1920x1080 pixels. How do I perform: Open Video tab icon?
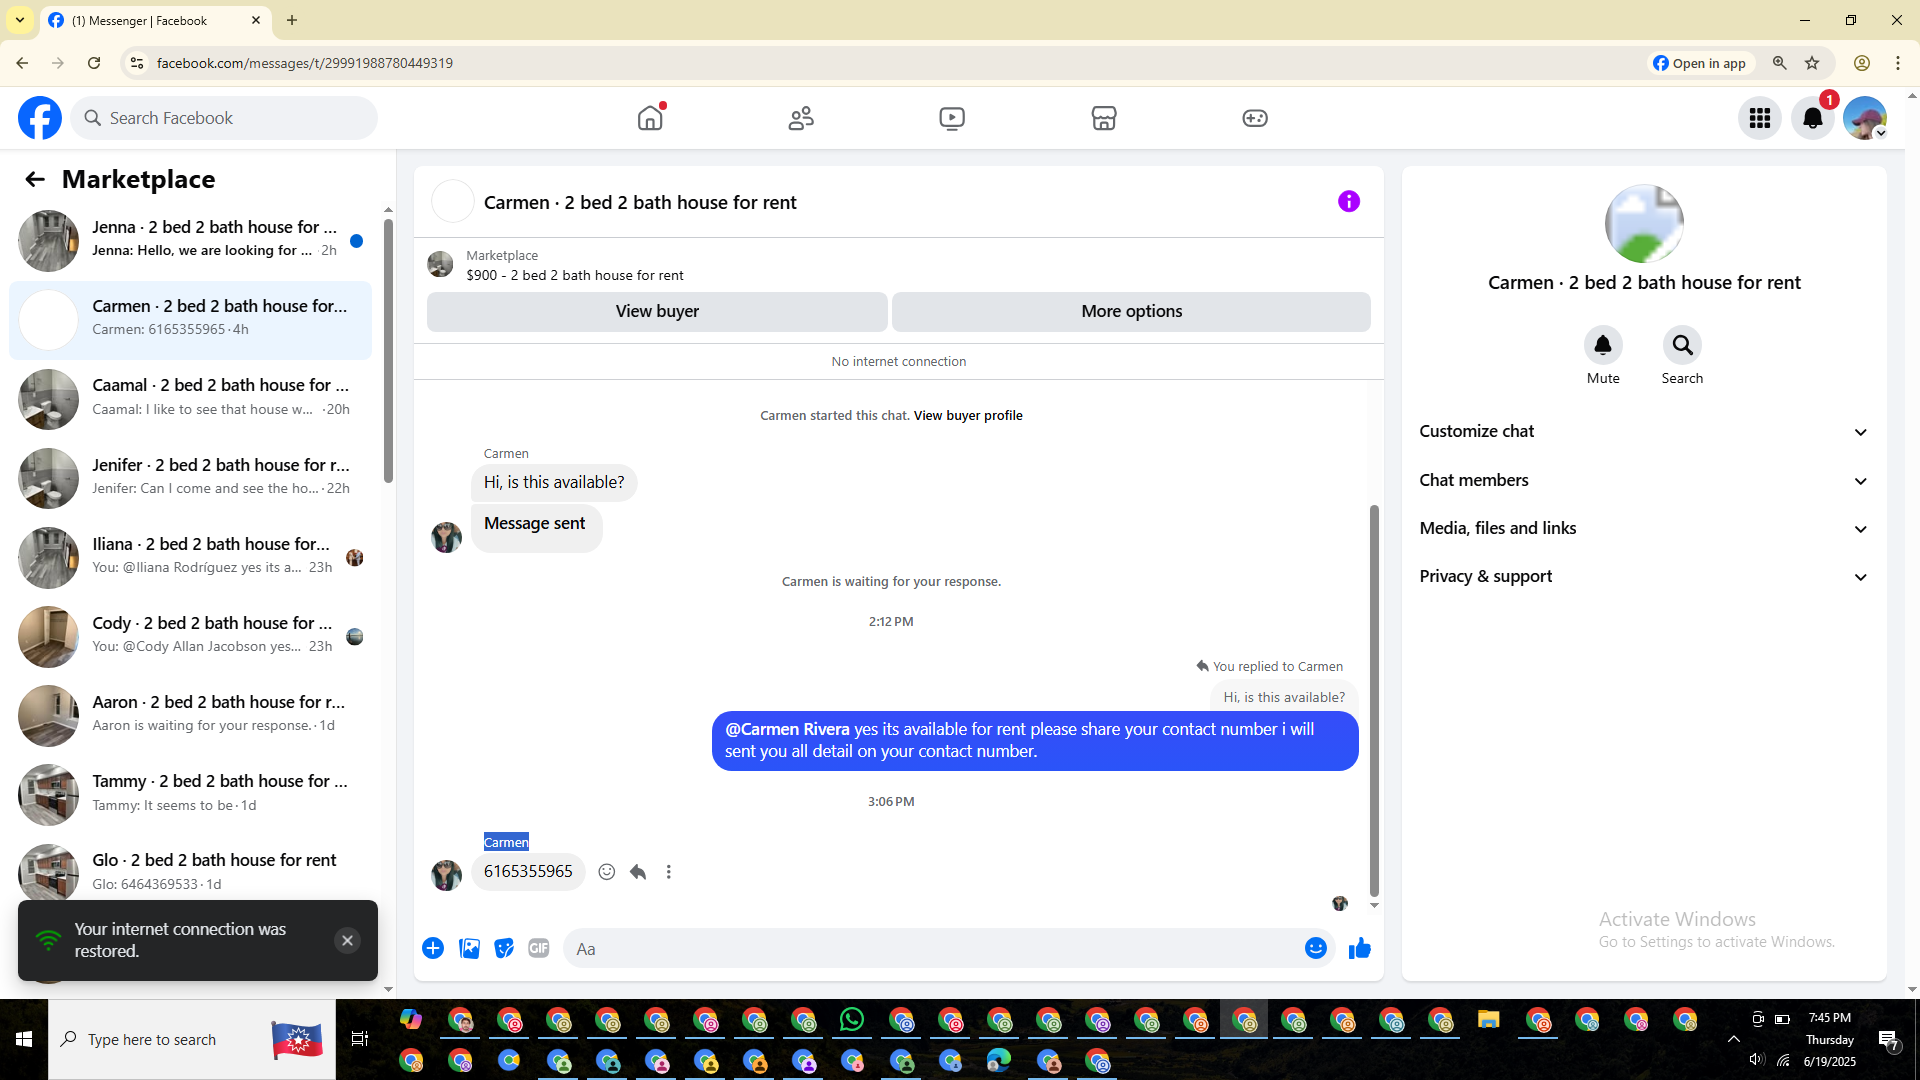coord(952,118)
